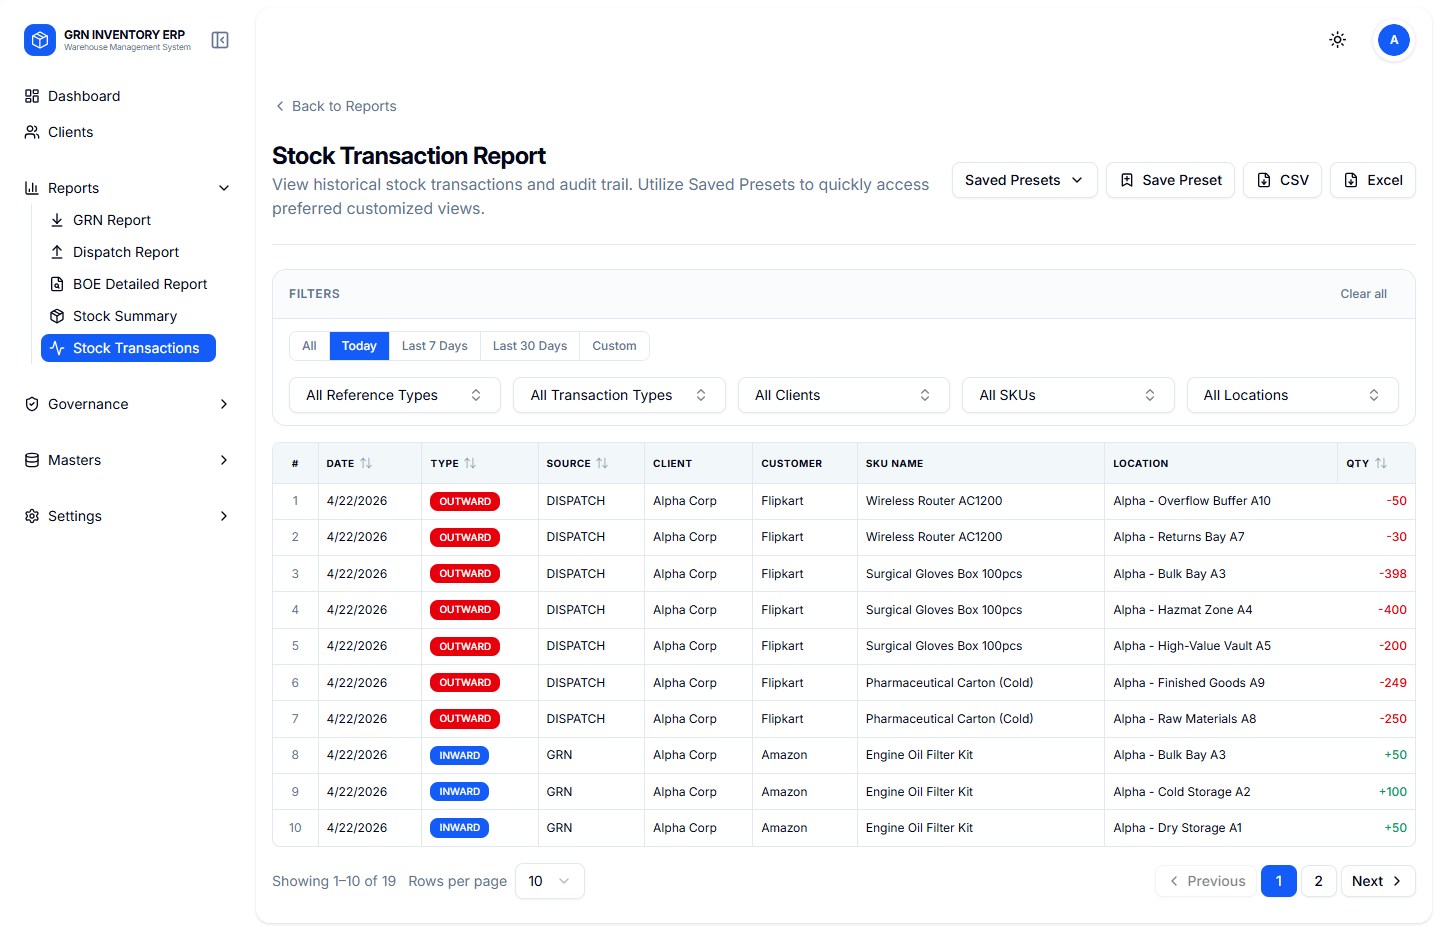The height and width of the screenshot is (931, 1440).
Task: Expand the Saved Presets dropdown
Action: (1024, 180)
